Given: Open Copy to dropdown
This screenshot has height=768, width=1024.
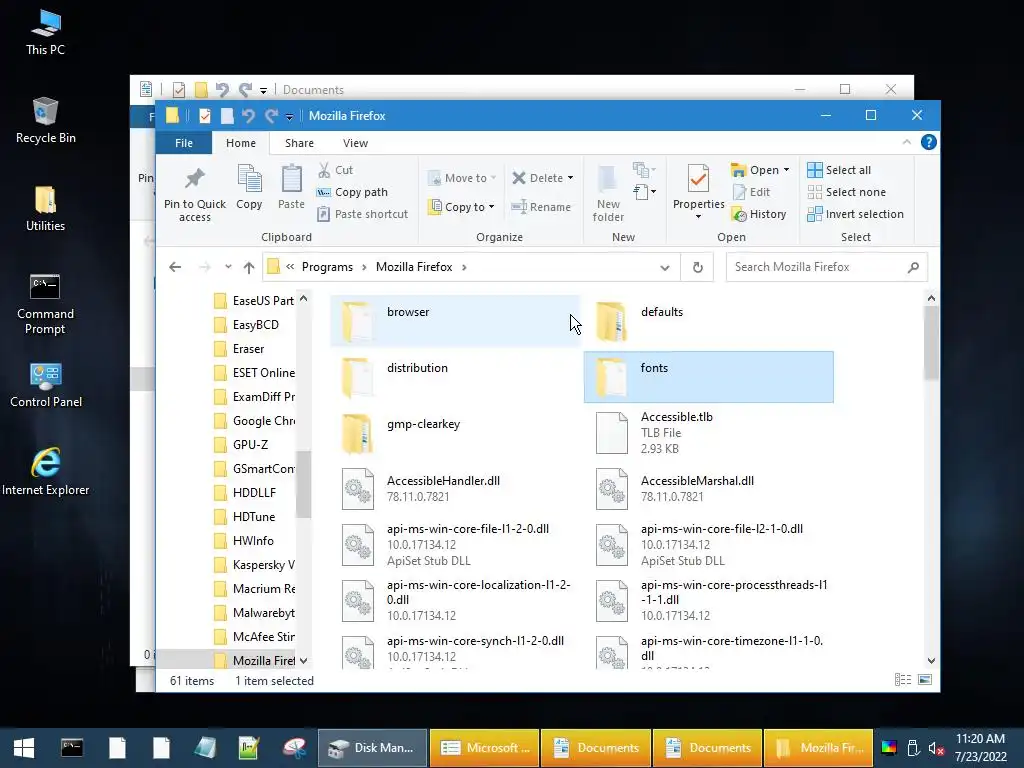Looking at the screenshot, I should pyautogui.click(x=461, y=207).
